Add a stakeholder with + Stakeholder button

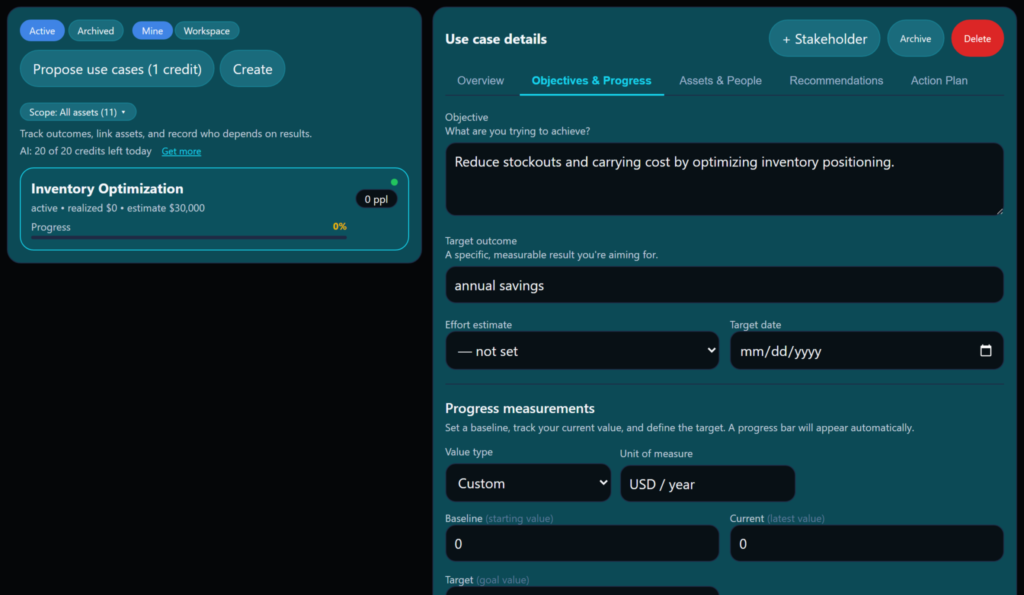tap(824, 39)
